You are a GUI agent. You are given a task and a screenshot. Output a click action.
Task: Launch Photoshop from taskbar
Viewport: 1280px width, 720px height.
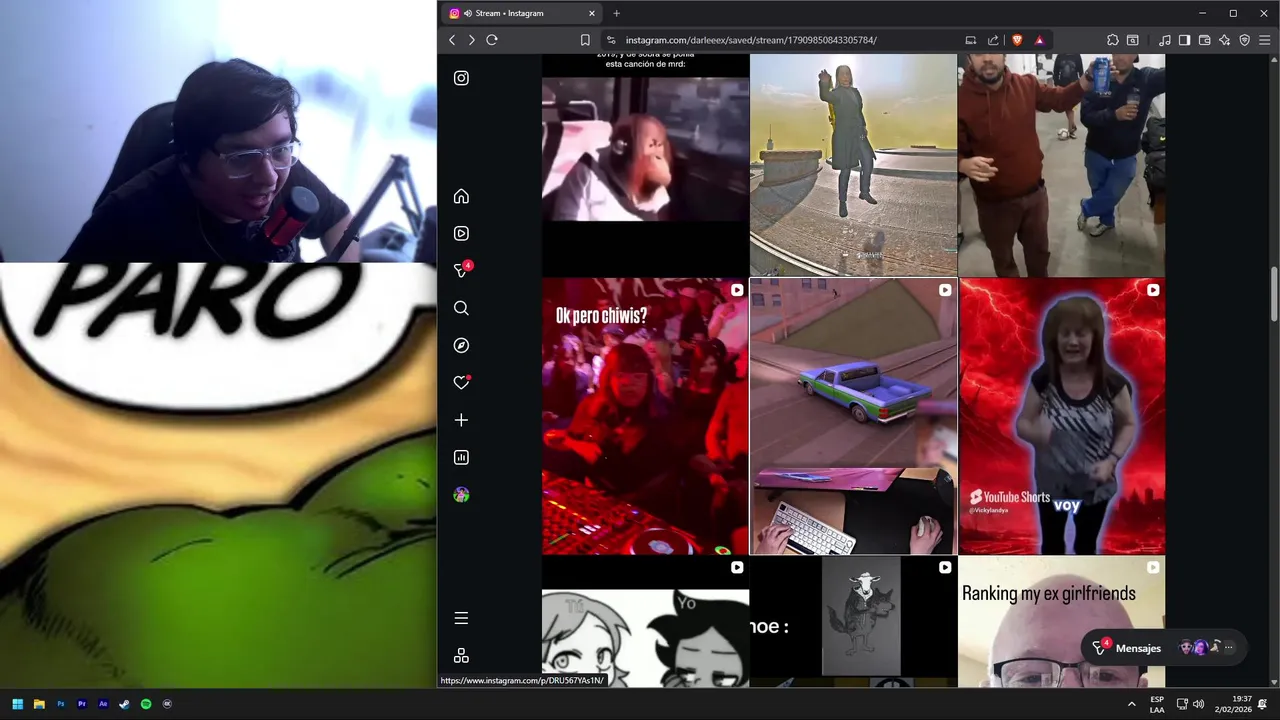[x=60, y=704]
